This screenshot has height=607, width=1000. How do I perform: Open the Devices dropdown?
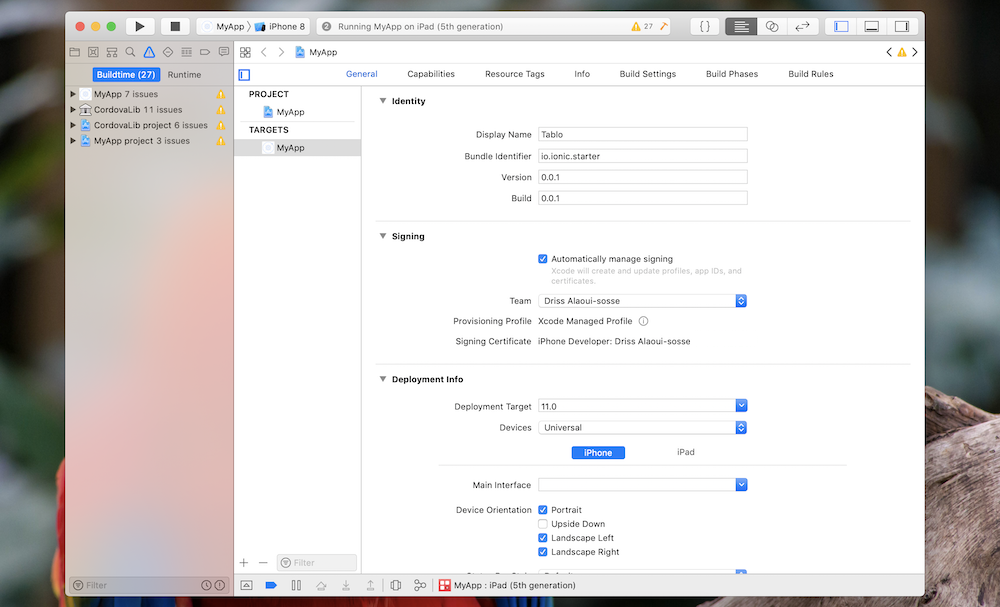pos(642,428)
